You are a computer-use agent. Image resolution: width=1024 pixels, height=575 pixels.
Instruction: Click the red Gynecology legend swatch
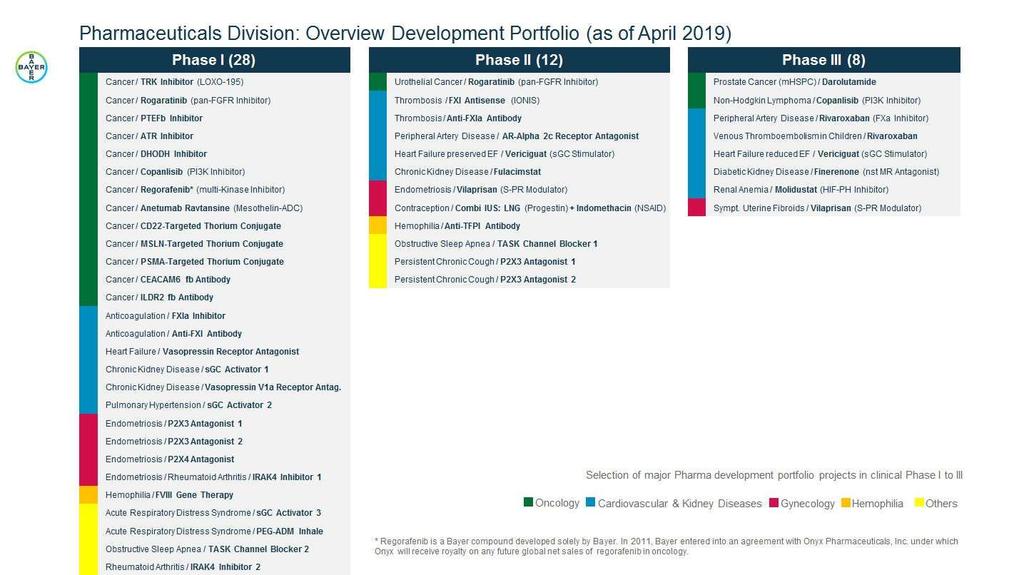tap(774, 502)
